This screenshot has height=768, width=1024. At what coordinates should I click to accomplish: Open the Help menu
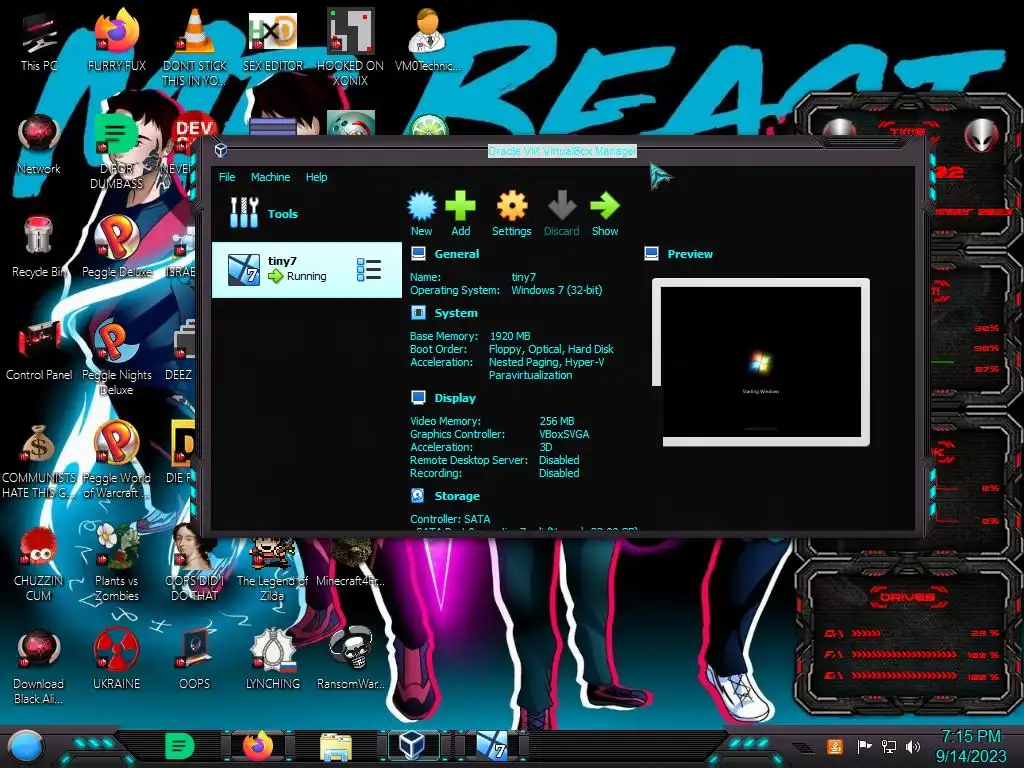coord(316,177)
